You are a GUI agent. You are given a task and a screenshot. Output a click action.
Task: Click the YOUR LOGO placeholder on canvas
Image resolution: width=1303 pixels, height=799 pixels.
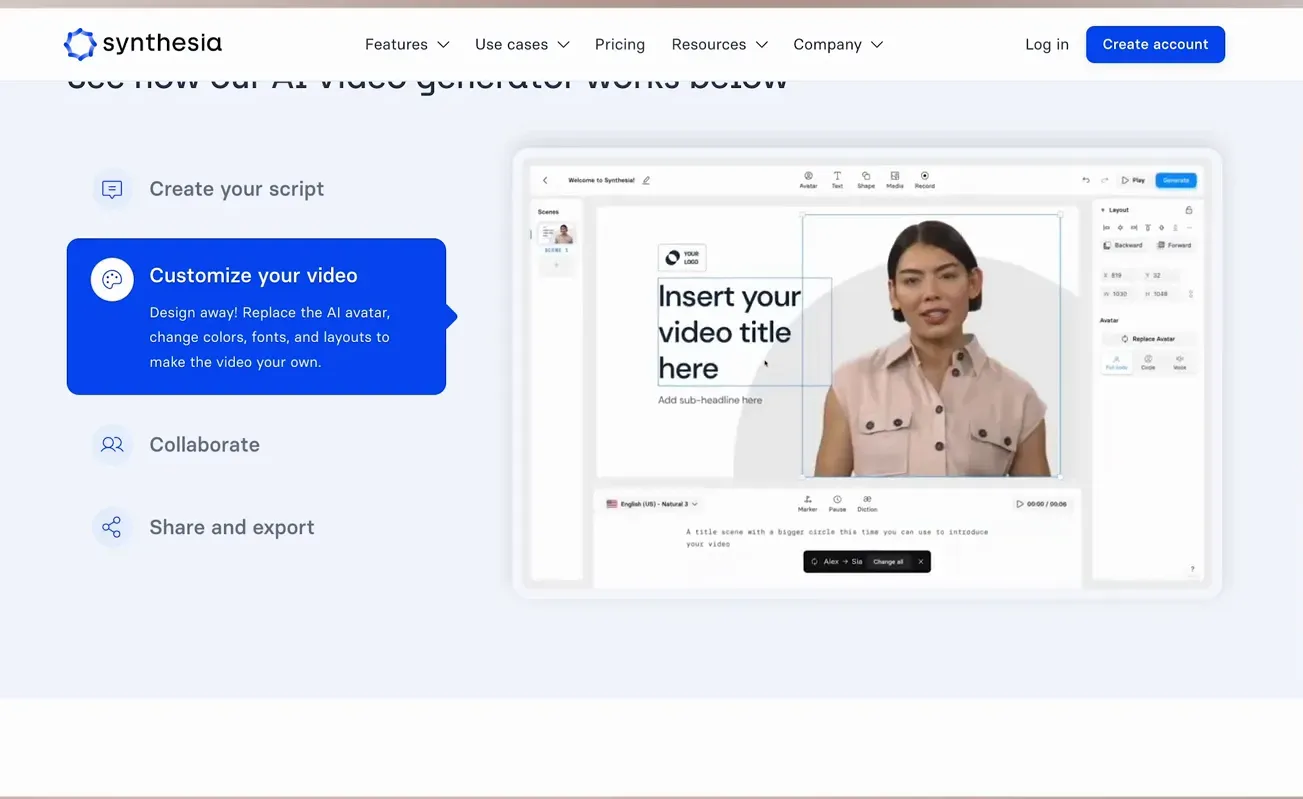[x=682, y=258]
